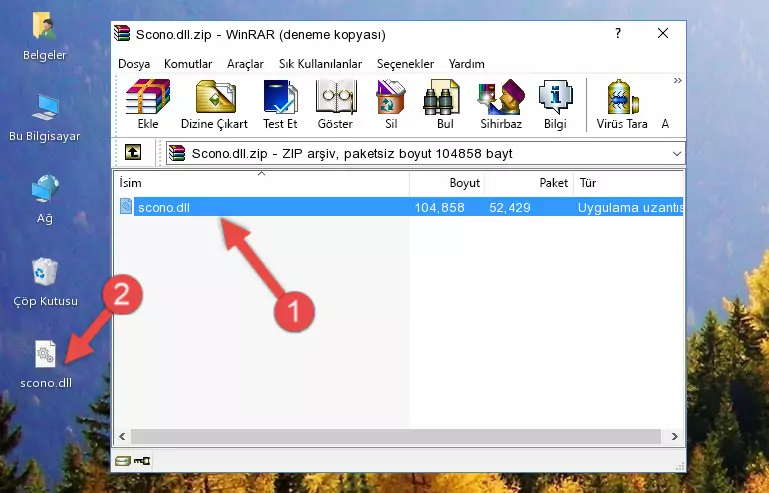Image resolution: width=769 pixels, height=493 pixels.
Task: Launch the Sihirbaz wizard
Action: 501,104
